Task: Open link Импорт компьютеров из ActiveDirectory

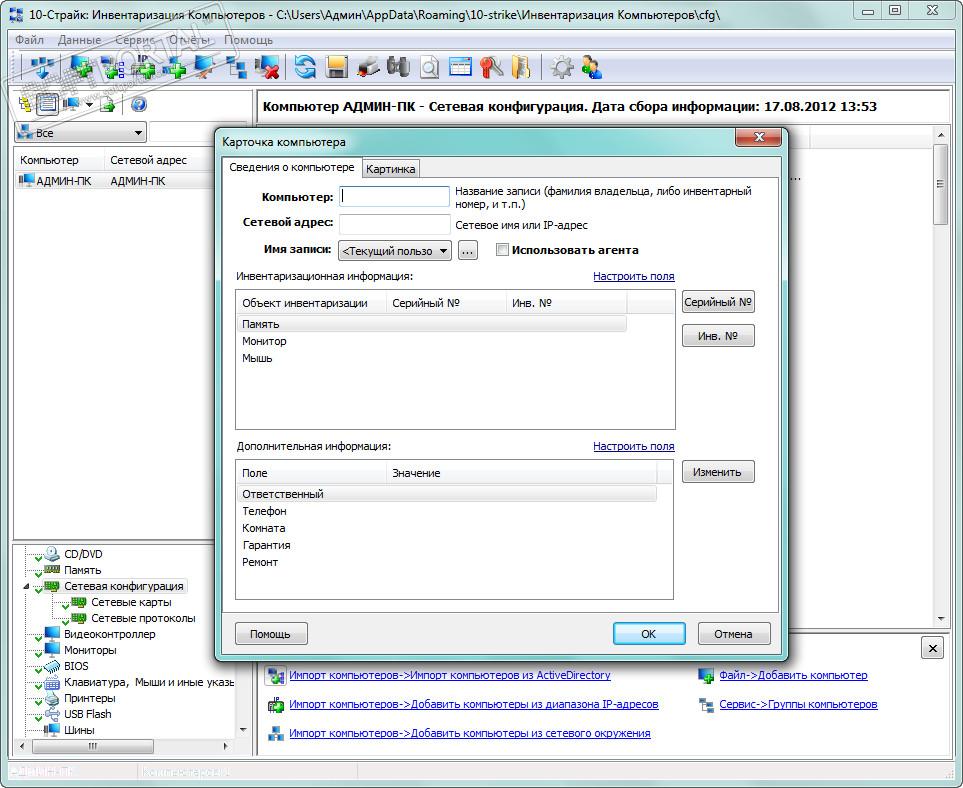Action: (450, 676)
